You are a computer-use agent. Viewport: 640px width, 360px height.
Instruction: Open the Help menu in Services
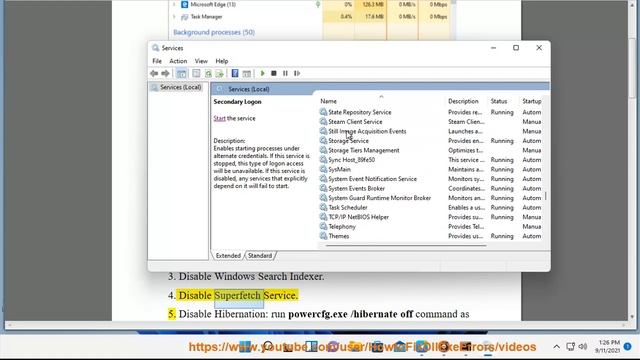[222, 61]
